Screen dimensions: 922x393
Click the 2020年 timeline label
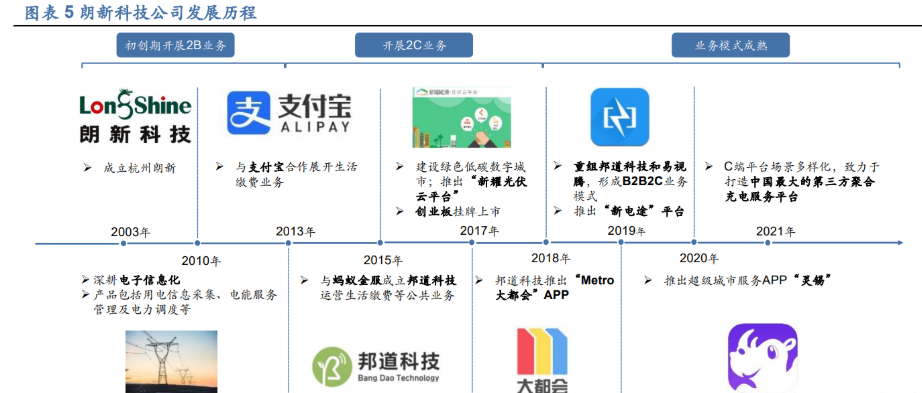(699, 258)
